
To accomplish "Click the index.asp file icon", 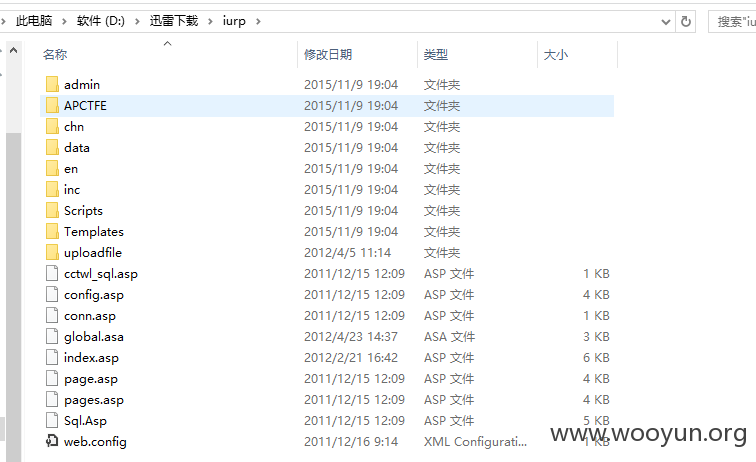I will [x=52, y=357].
